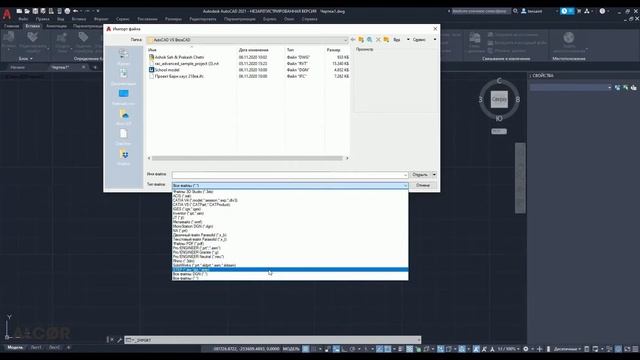Screen dimensions: 640x360
Task: Open the Desktop place in dialog sidebar
Action: [123, 97]
